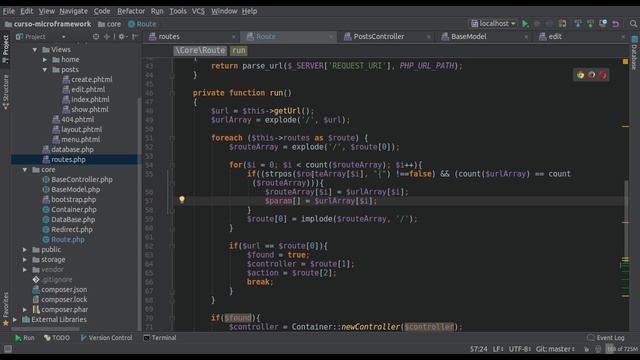Click the scroll from source target icon
Viewport: 640px width, 360px height.
click(x=96, y=37)
